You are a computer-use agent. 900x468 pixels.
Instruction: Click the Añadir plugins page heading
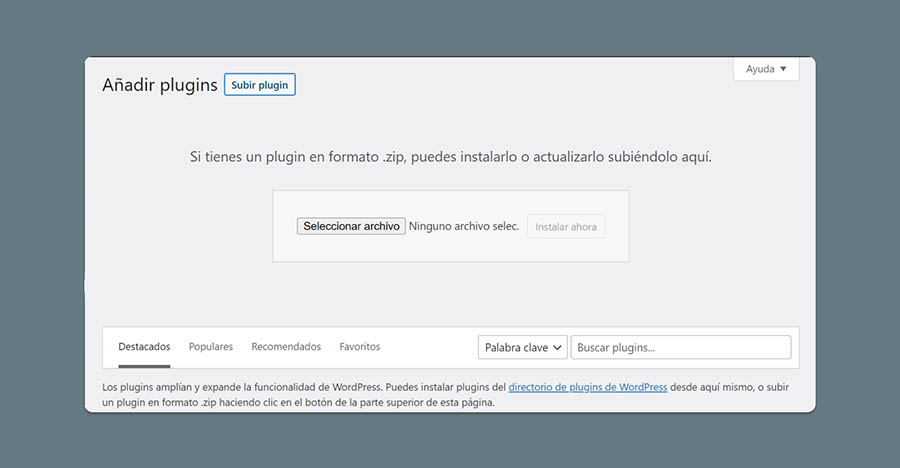click(160, 85)
